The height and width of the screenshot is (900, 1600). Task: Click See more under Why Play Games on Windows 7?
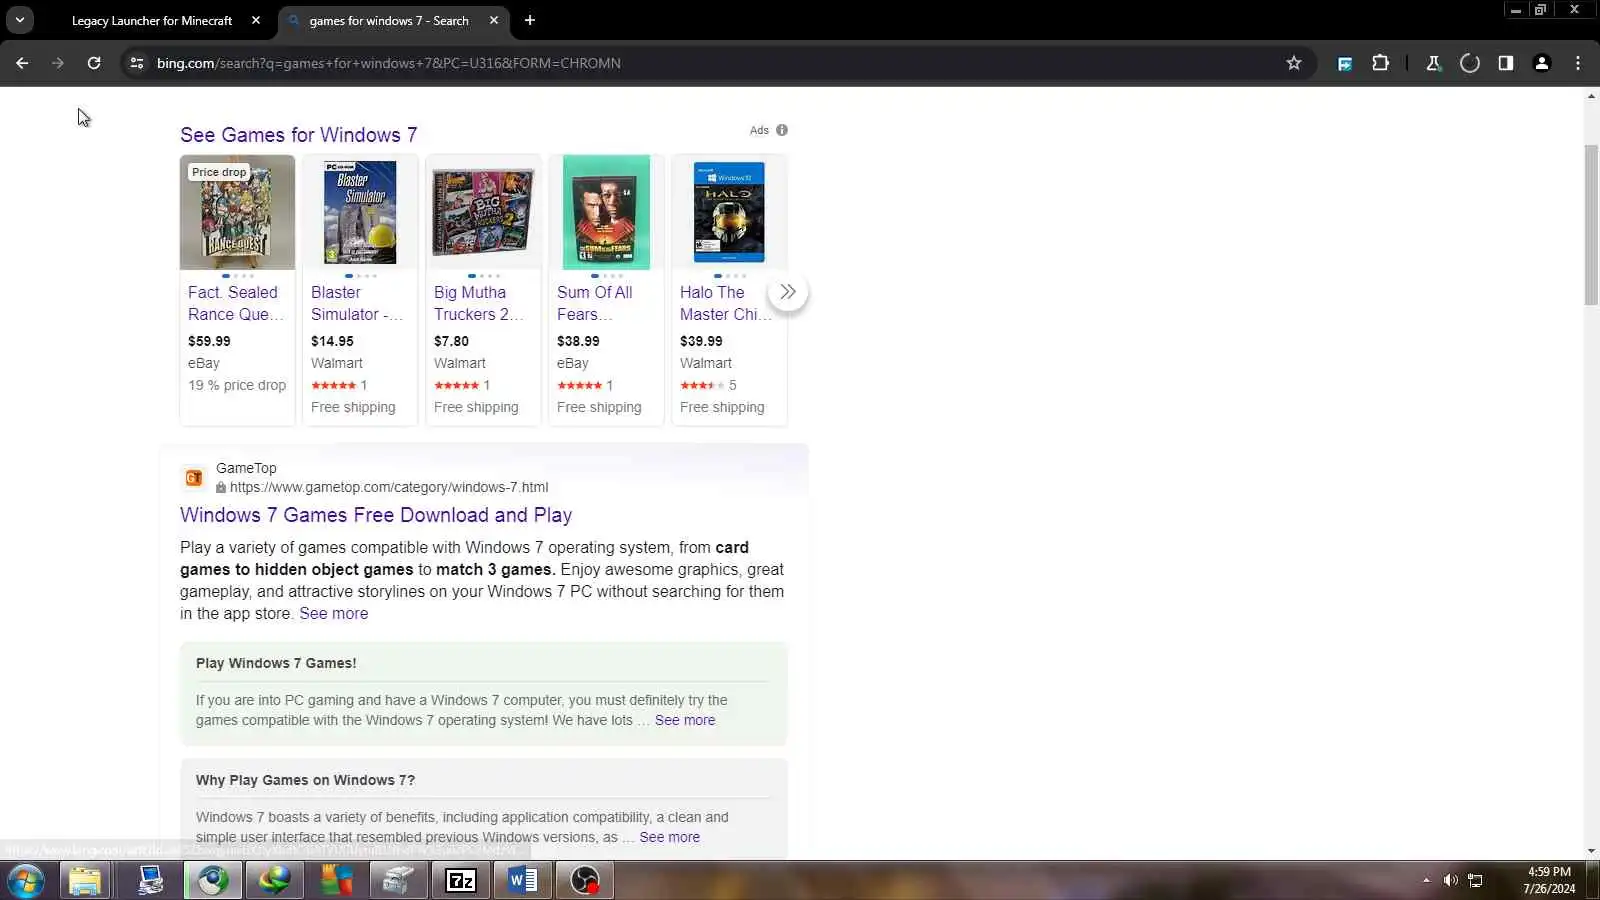[x=670, y=837]
